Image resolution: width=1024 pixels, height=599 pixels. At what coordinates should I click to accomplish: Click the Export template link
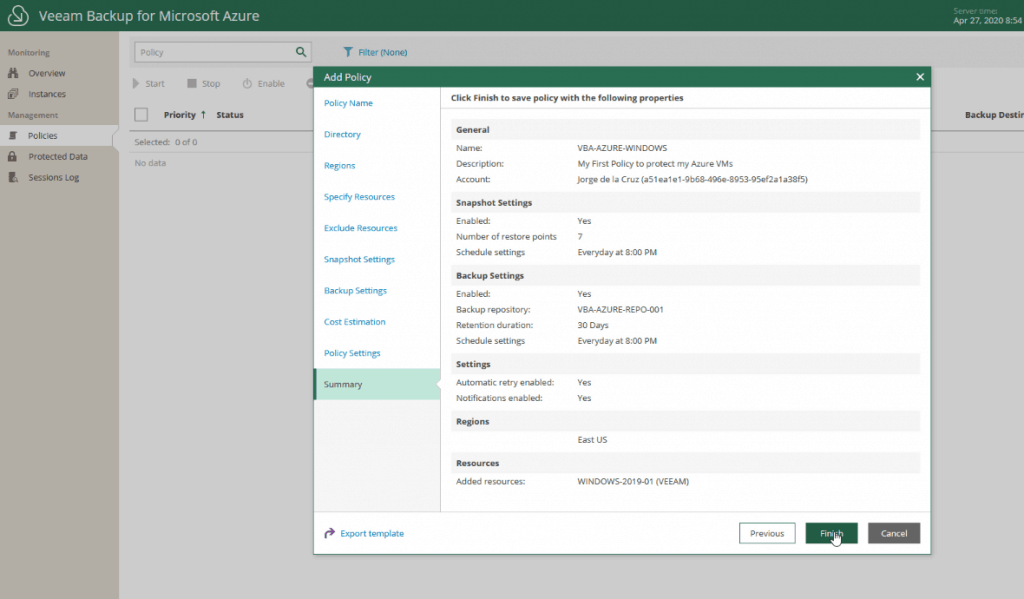(x=372, y=534)
